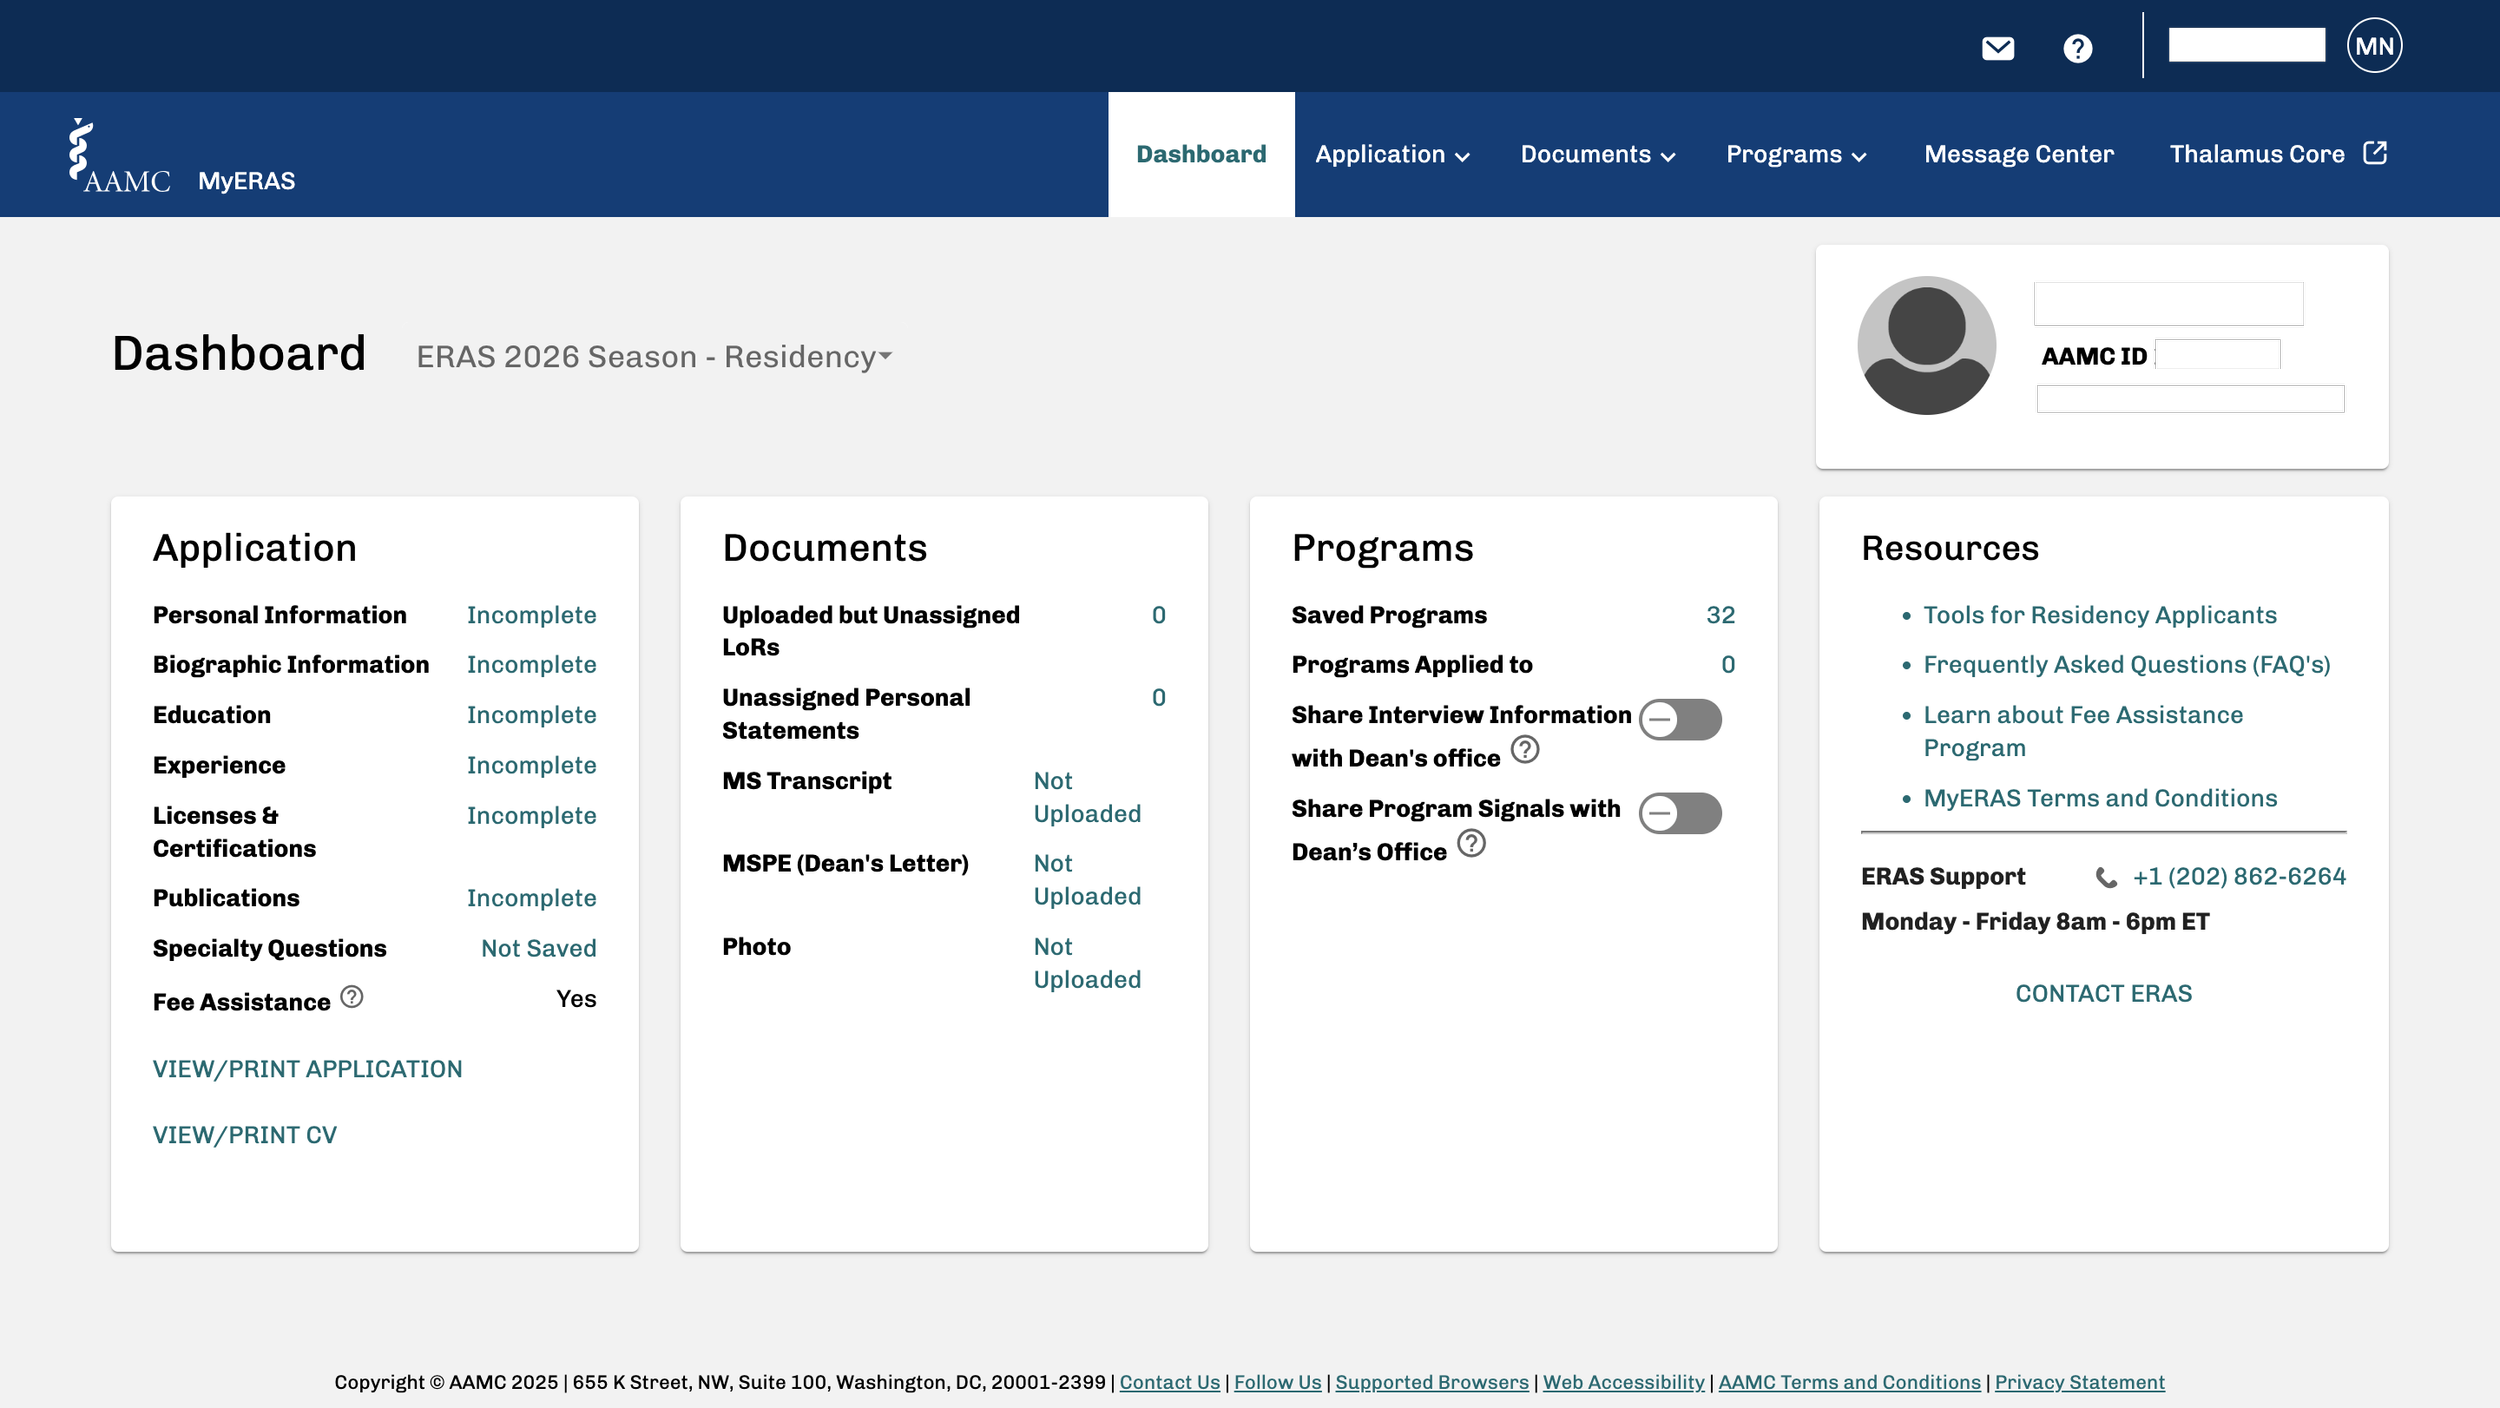Image resolution: width=2500 pixels, height=1408 pixels.
Task: Click Fee Assistance help icon
Action: [352, 997]
